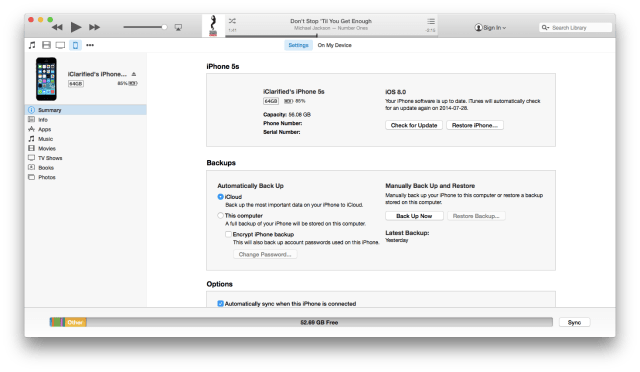640x372 pixels.
Task: Click the Other segment in storage bar
Action: 76,322
